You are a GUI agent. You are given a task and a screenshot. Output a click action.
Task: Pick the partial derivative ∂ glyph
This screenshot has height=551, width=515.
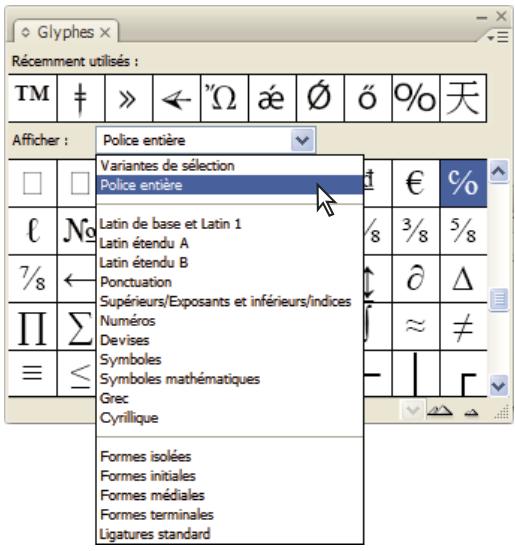click(416, 279)
